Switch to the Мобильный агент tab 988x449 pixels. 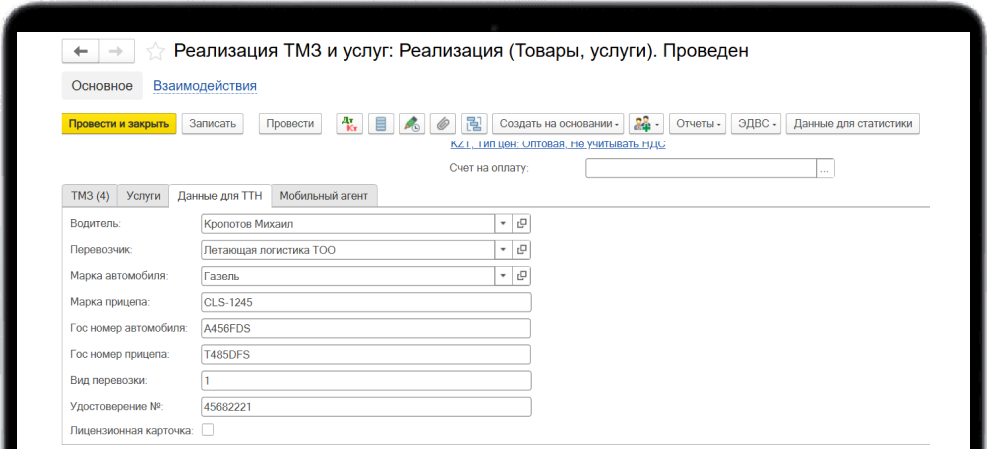(323, 196)
